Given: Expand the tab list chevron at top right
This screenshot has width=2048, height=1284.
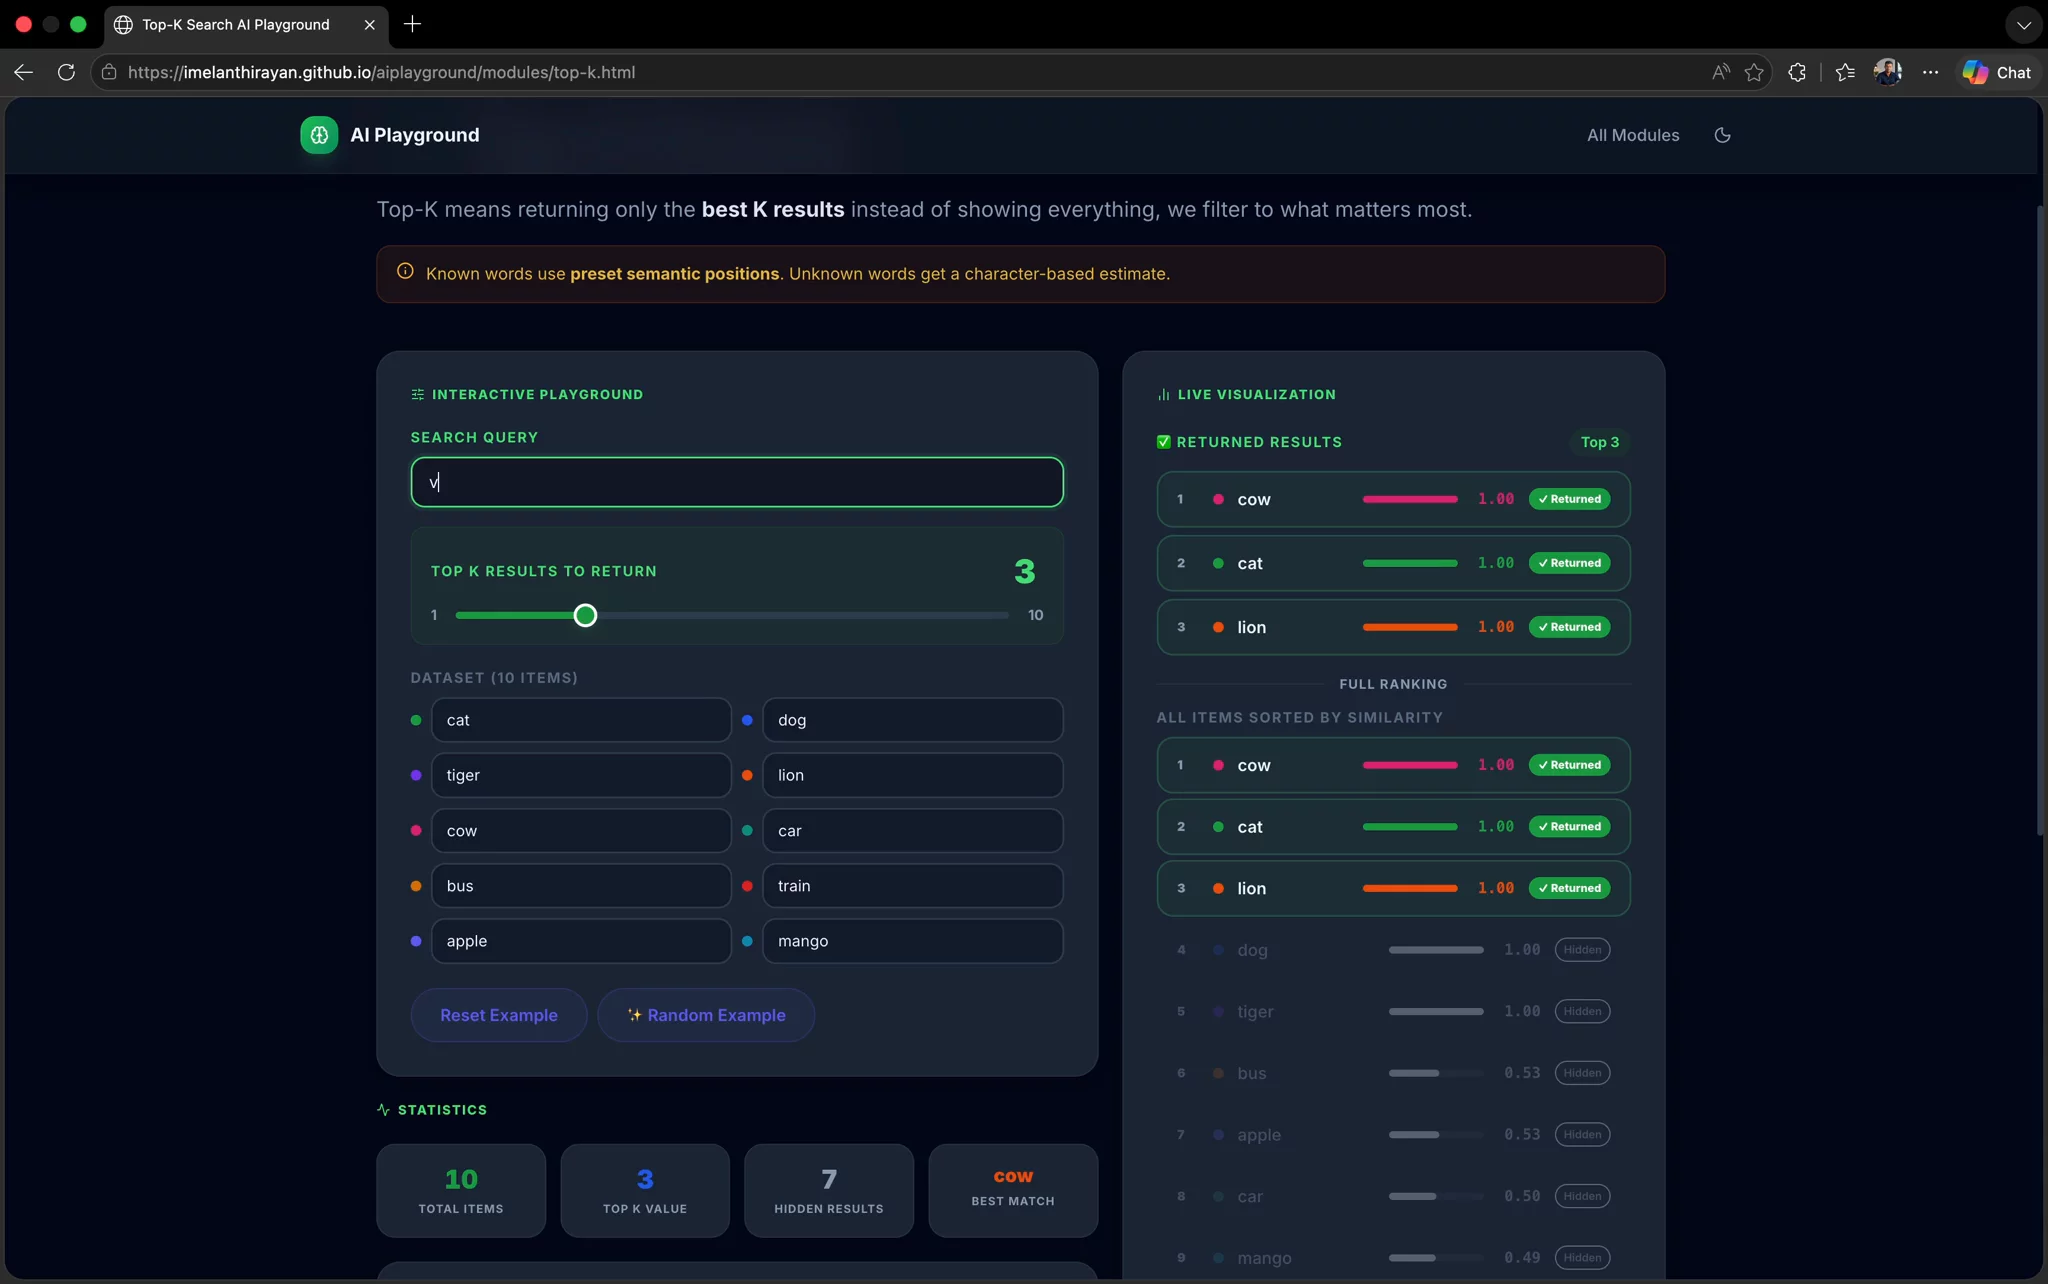Looking at the screenshot, I should point(2023,25).
